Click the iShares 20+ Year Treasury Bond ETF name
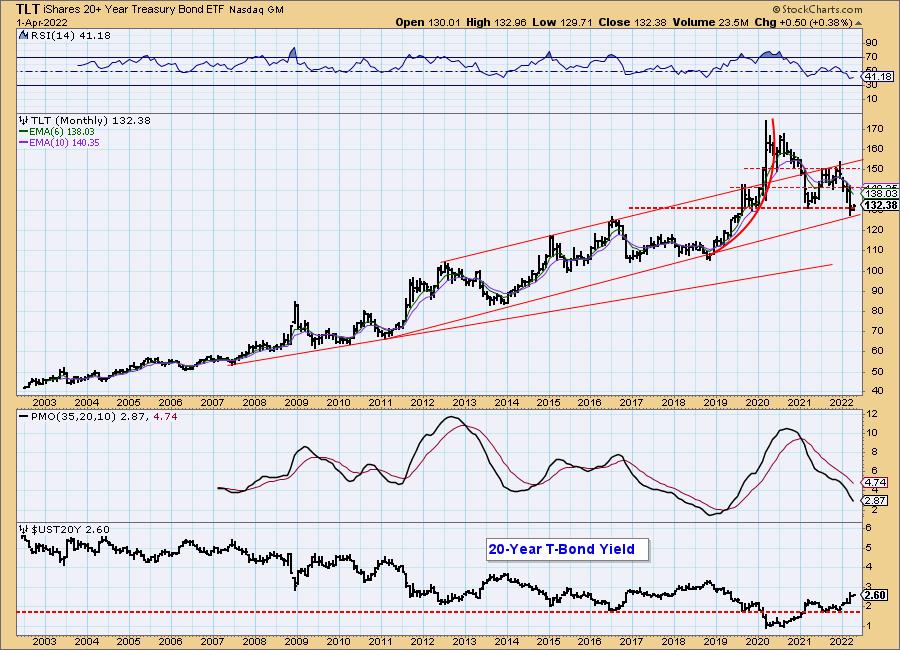Image resolution: width=900 pixels, height=650 pixels. point(134,10)
